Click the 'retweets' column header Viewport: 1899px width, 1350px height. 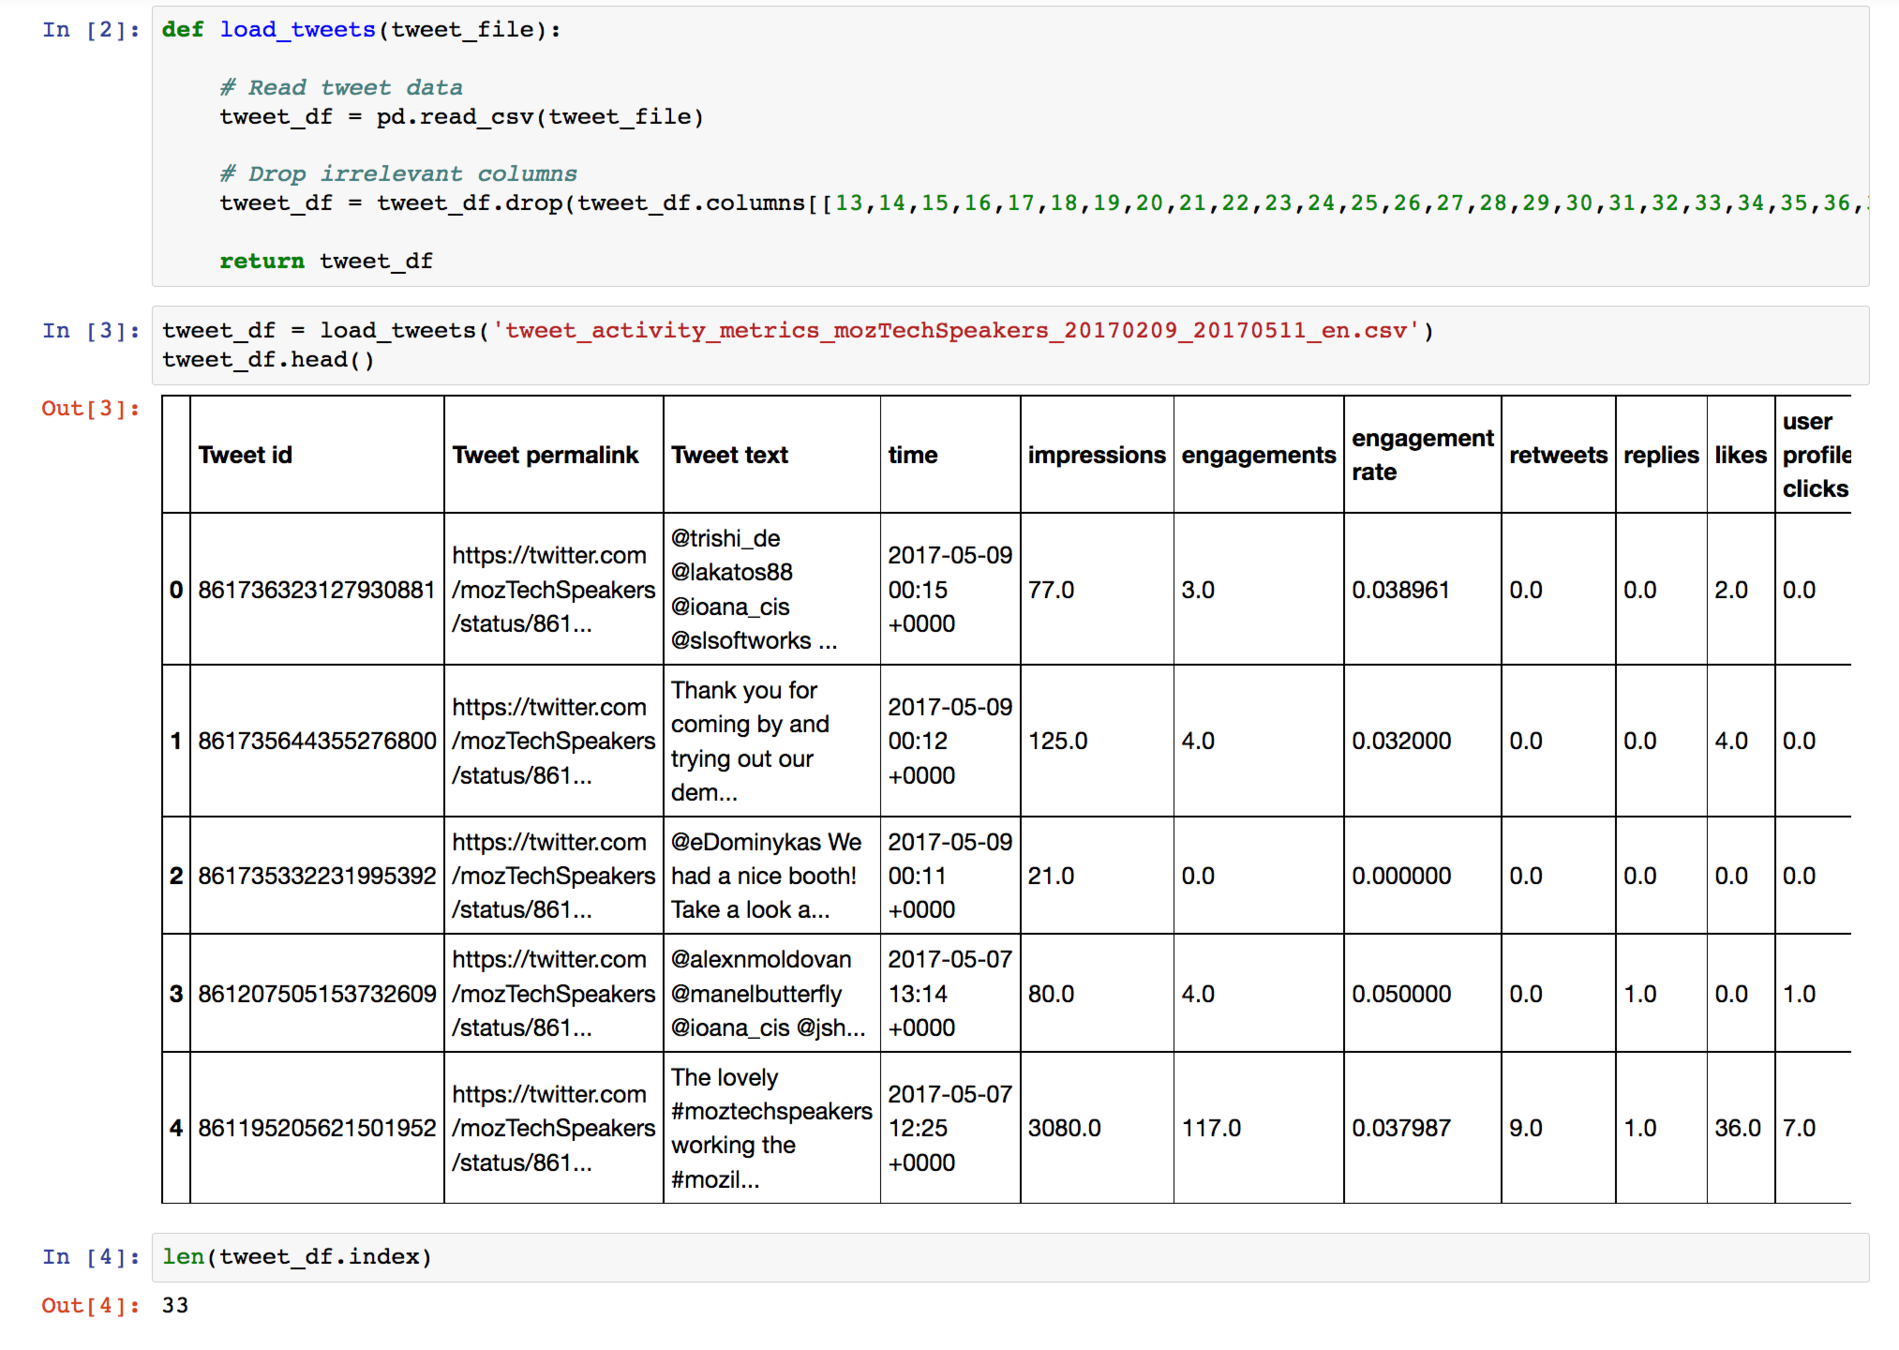point(1559,455)
